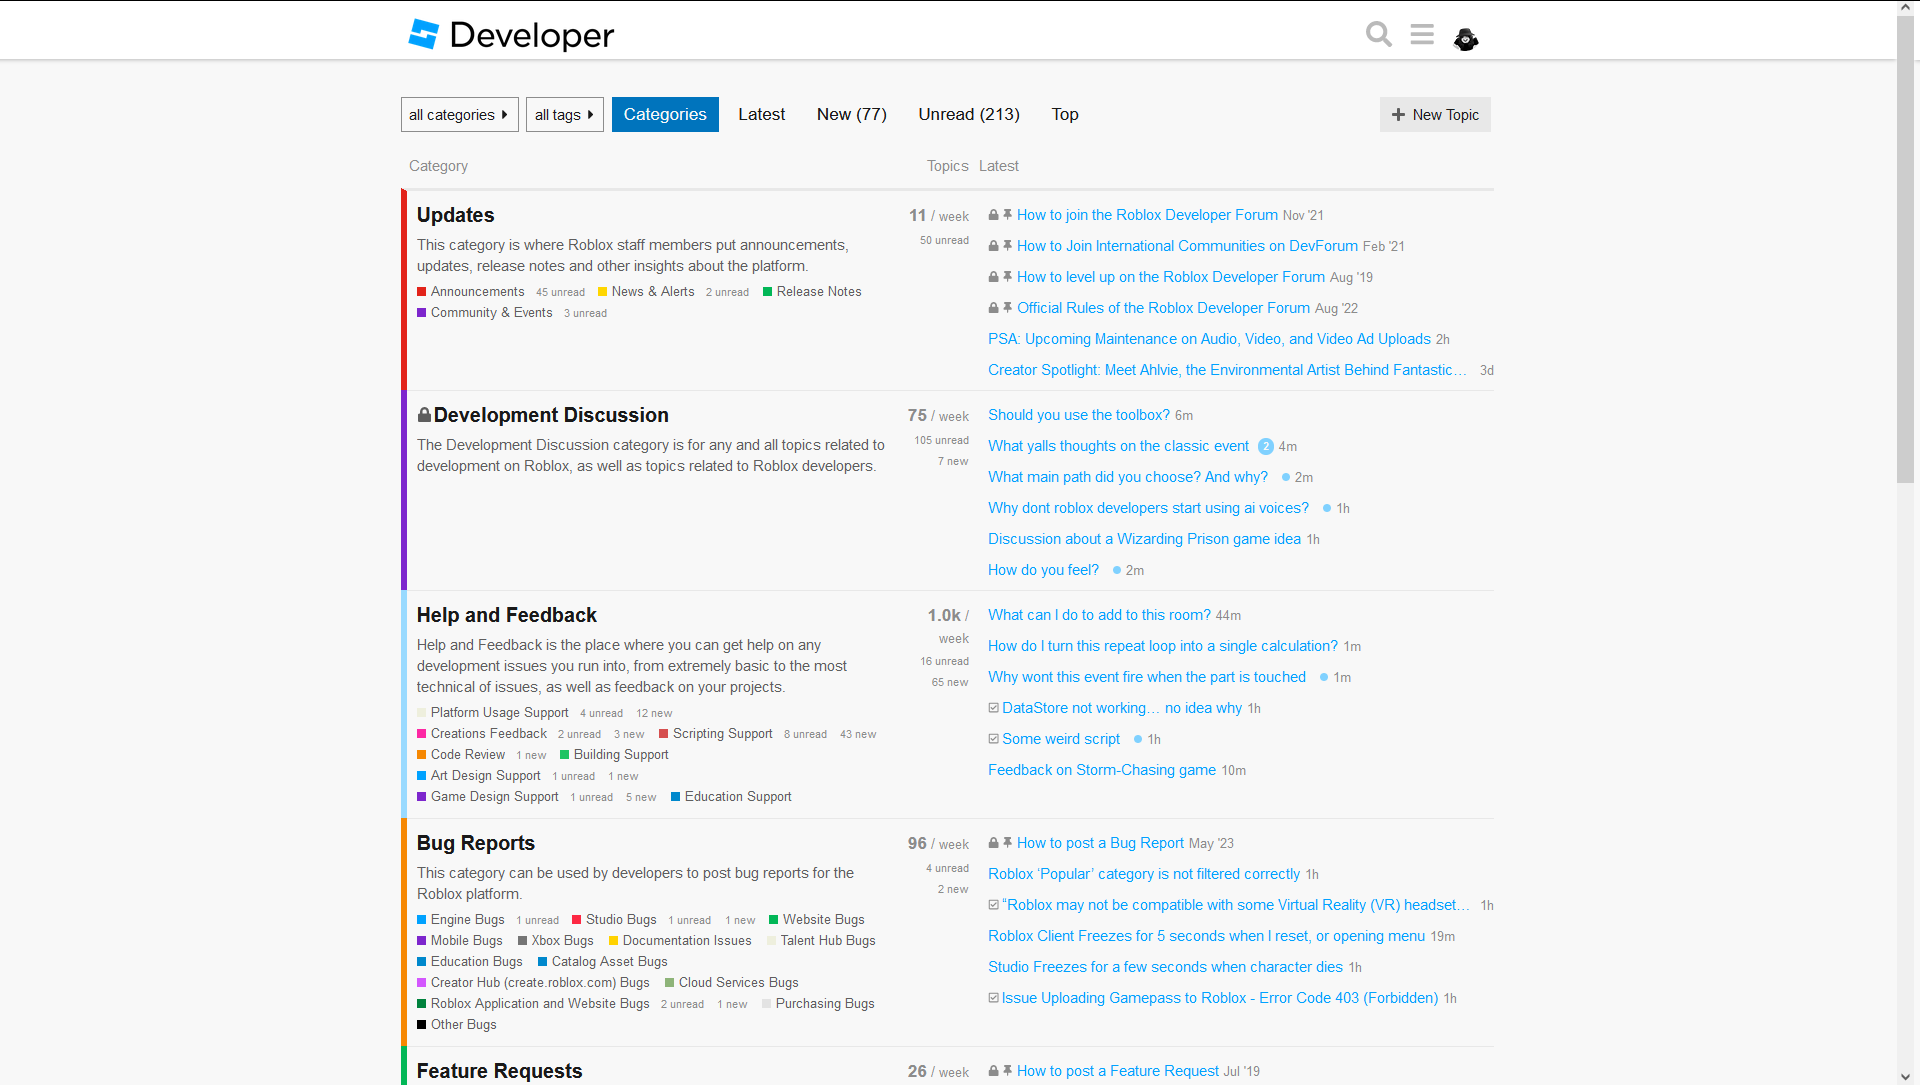Click the pin icon on 'Official Rules of the Roblox Developer Forum'
Image resolution: width=1920 pixels, height=1085 pixels.
1008,308
